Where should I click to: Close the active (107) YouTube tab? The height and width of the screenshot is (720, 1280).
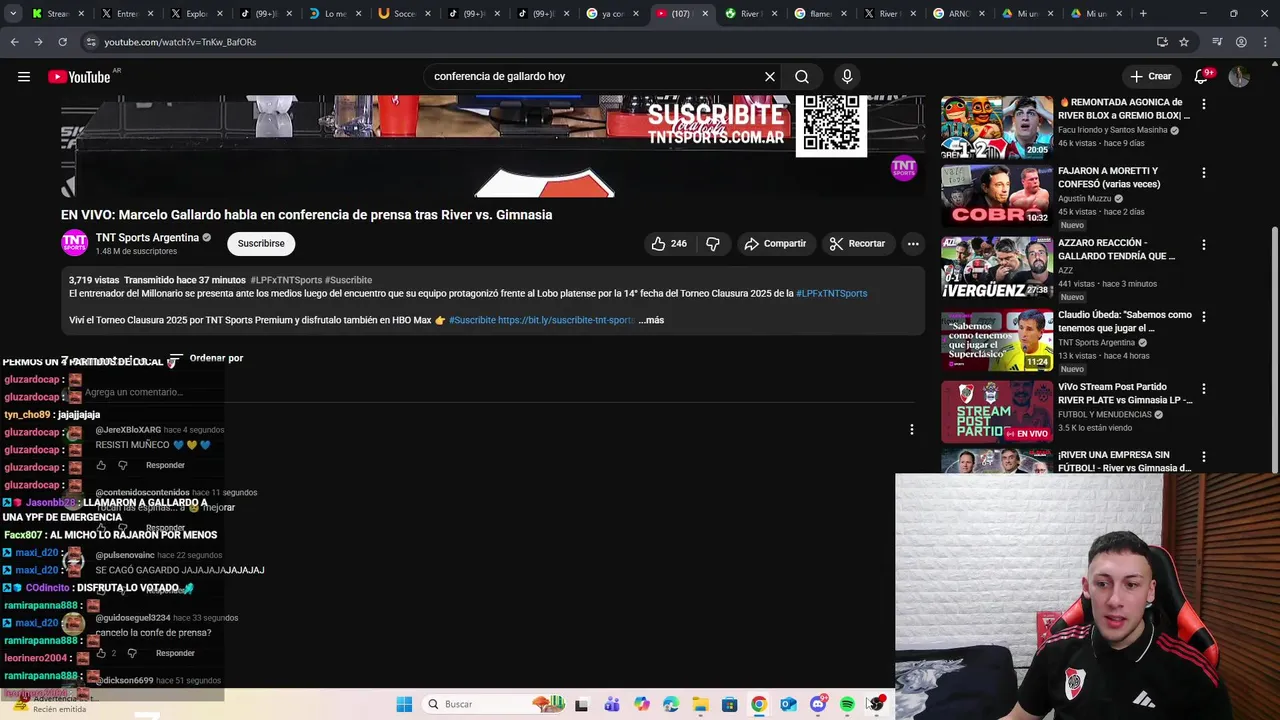tap(705, 14)
